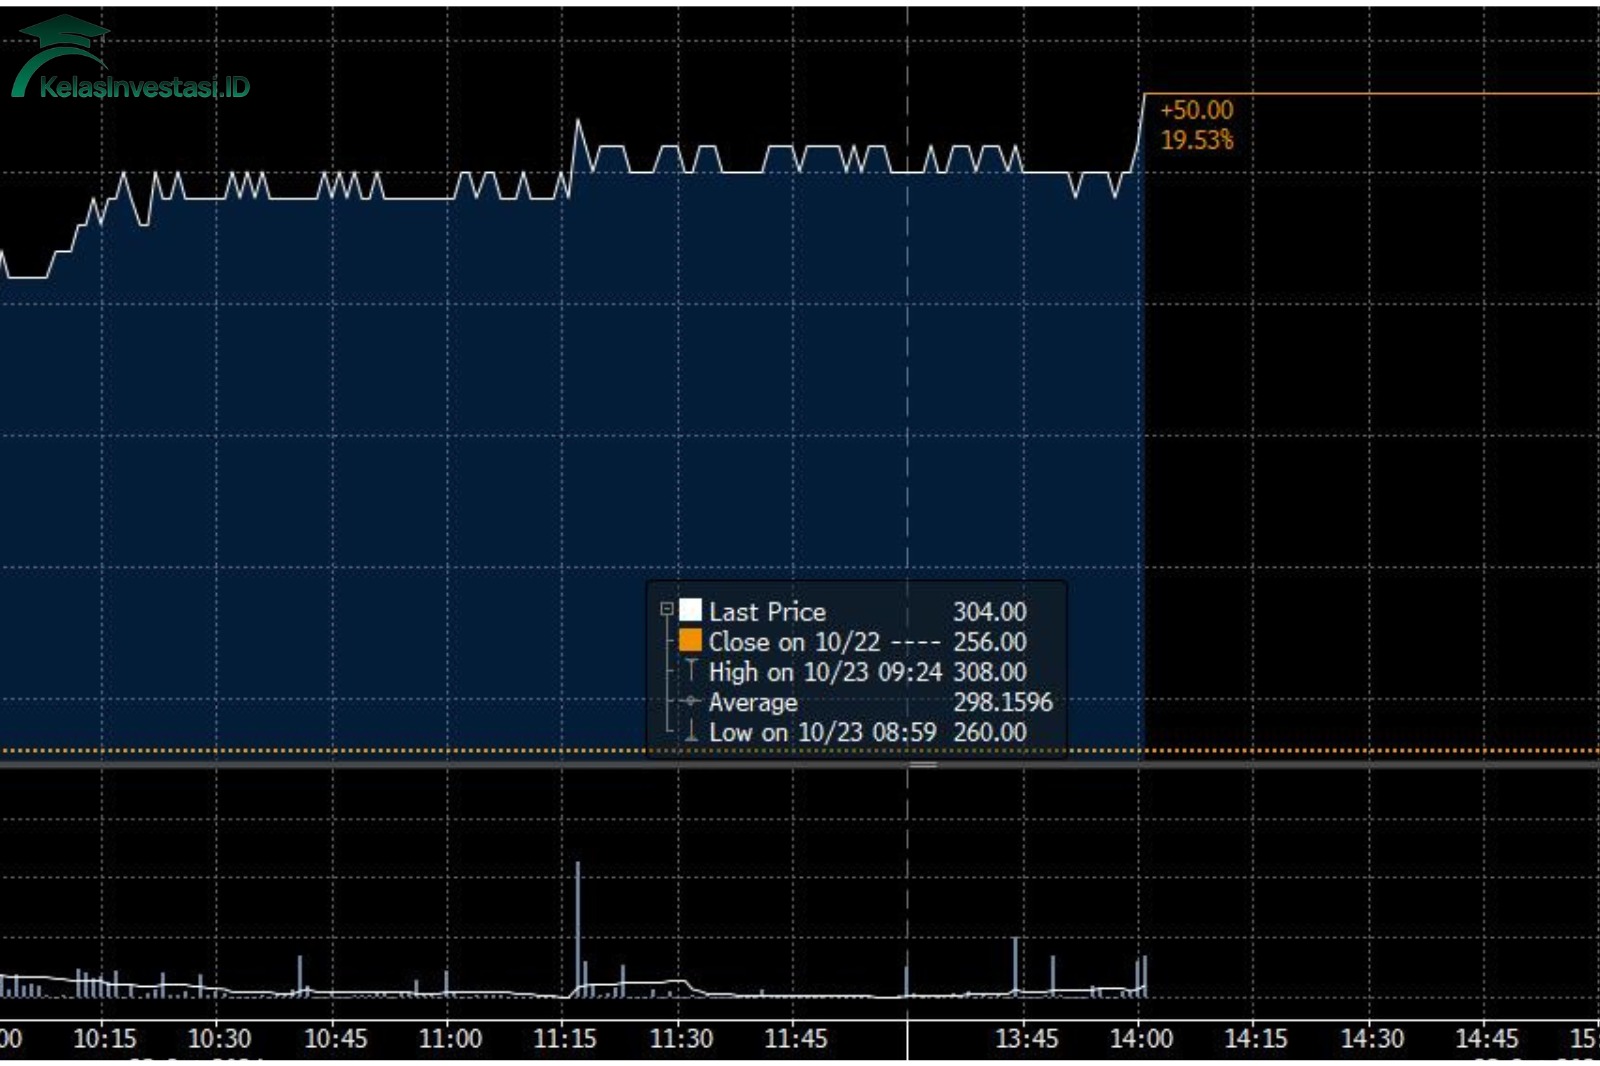Select the Last Price legend label

(767, 611)
